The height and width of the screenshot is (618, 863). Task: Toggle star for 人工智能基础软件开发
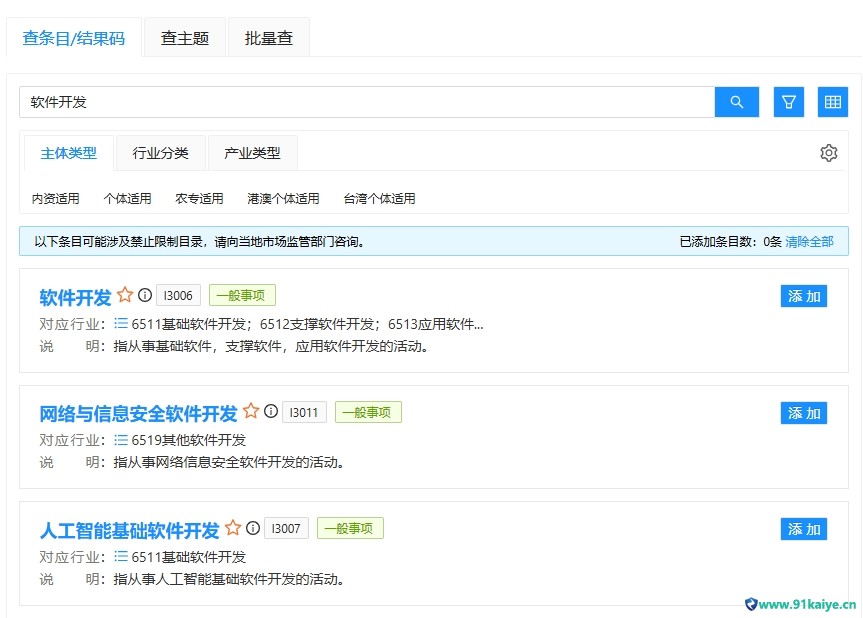pos(233,528)
